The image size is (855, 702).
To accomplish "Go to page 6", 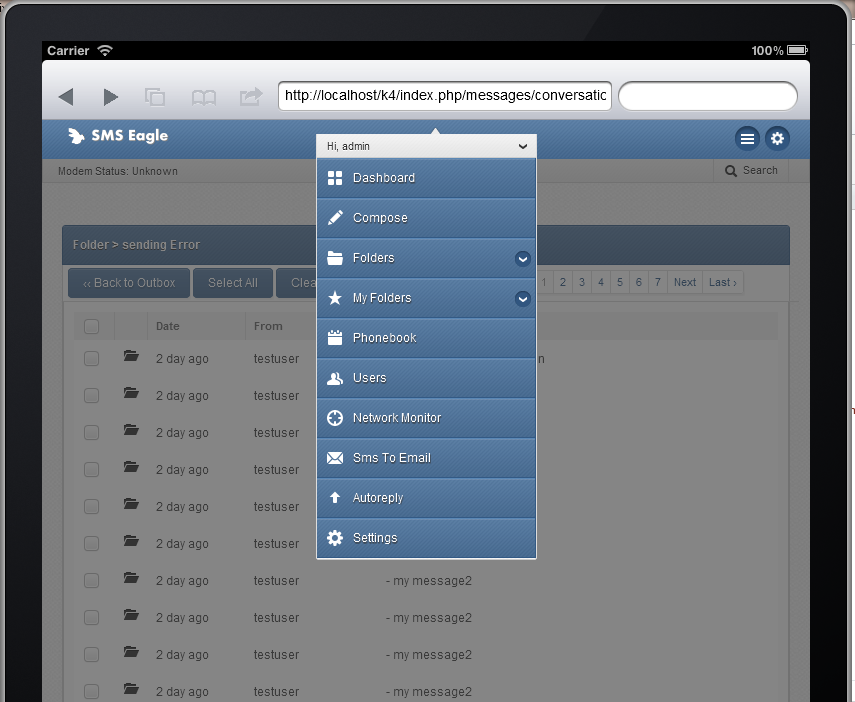I will click(x=639, y=282).
